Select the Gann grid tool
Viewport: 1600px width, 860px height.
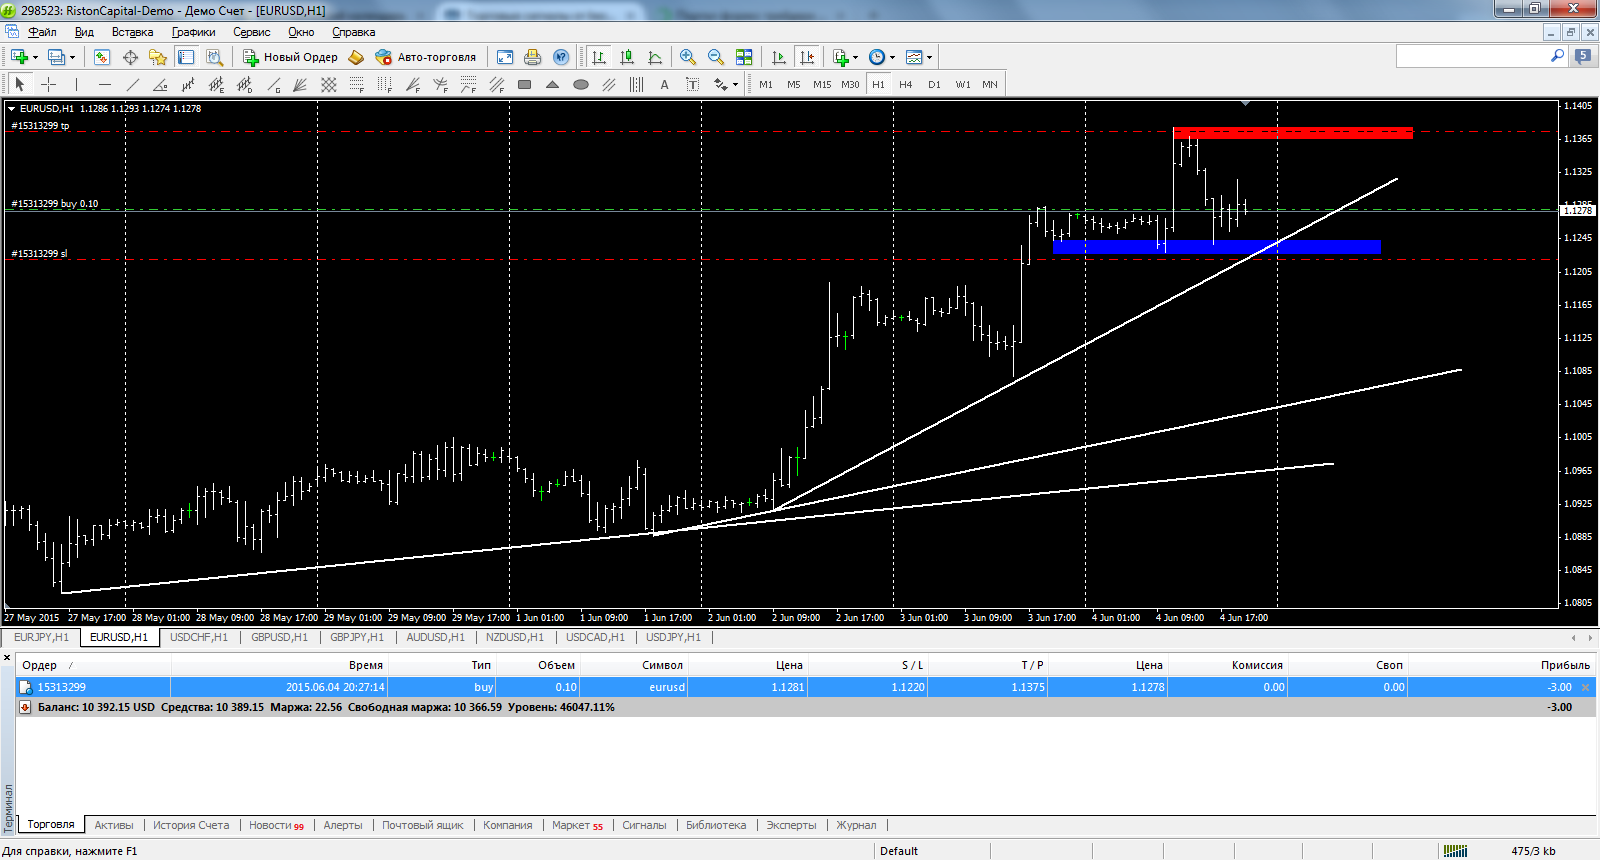(328, 84)
